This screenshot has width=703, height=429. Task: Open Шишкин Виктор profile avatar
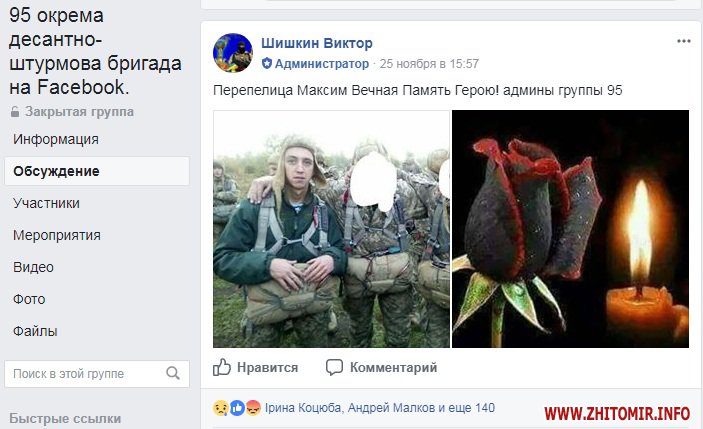[x=233, y=53]
